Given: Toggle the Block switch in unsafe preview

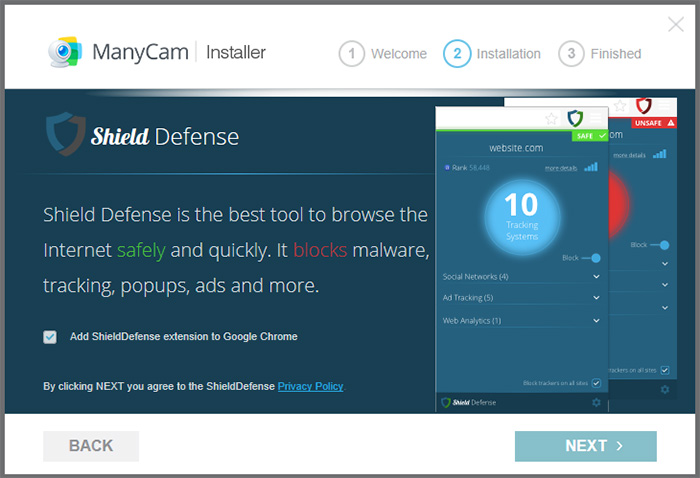Looking at the screenshot, I should (660, 245).
